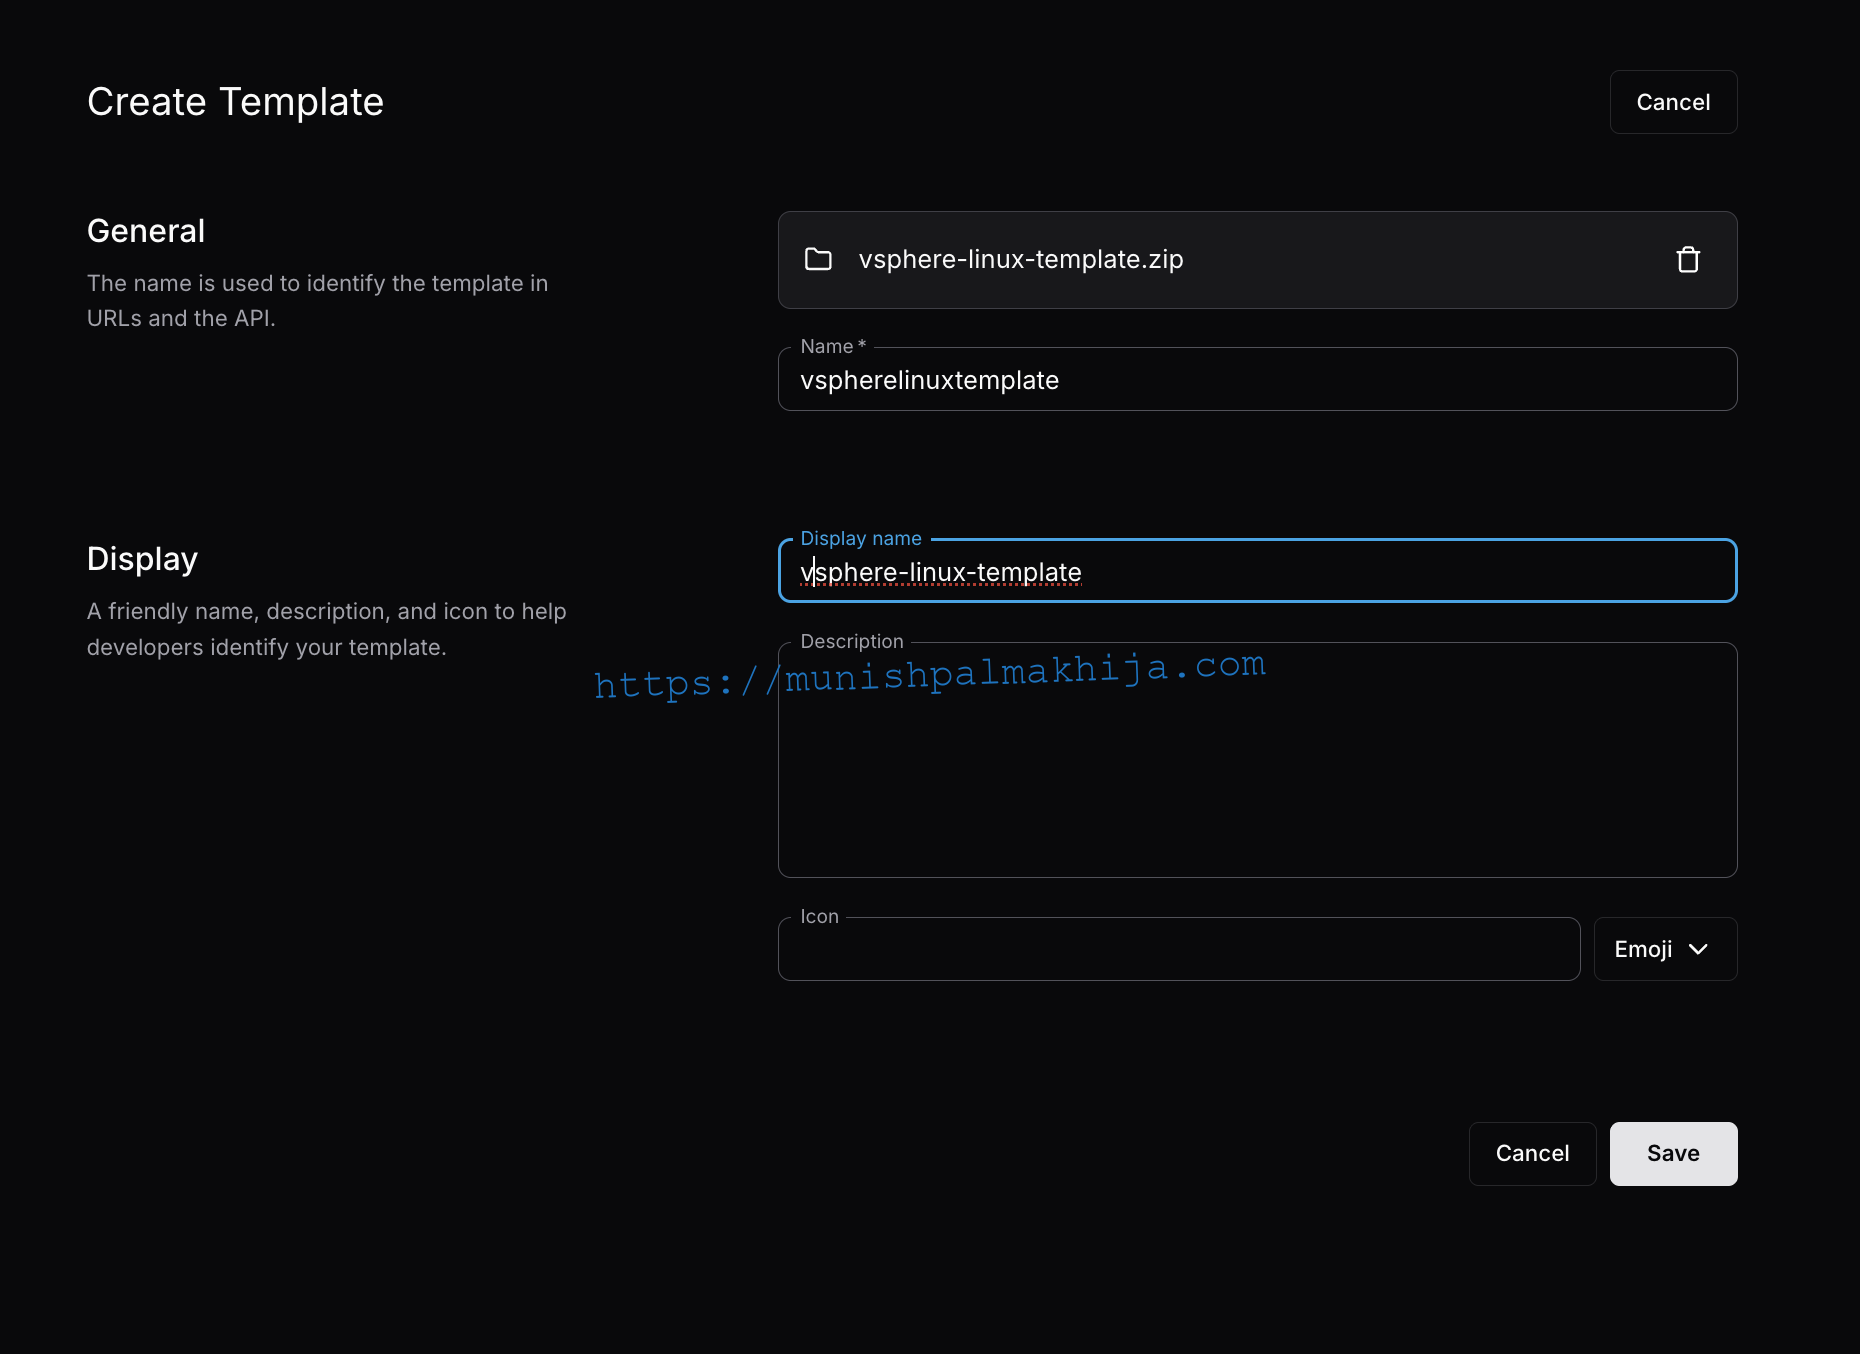
Task: Click the munishpalmakhija.com watermark URL
Action: pyautogui.click(x=930, y=675)
